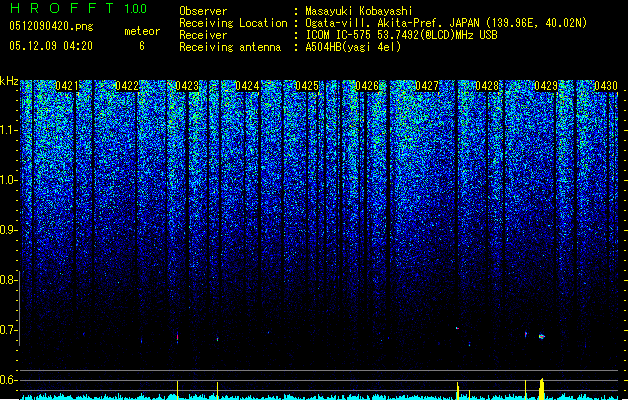
Task: Click the 1.0 frequency axis label
Action: (x=8, y=180)
